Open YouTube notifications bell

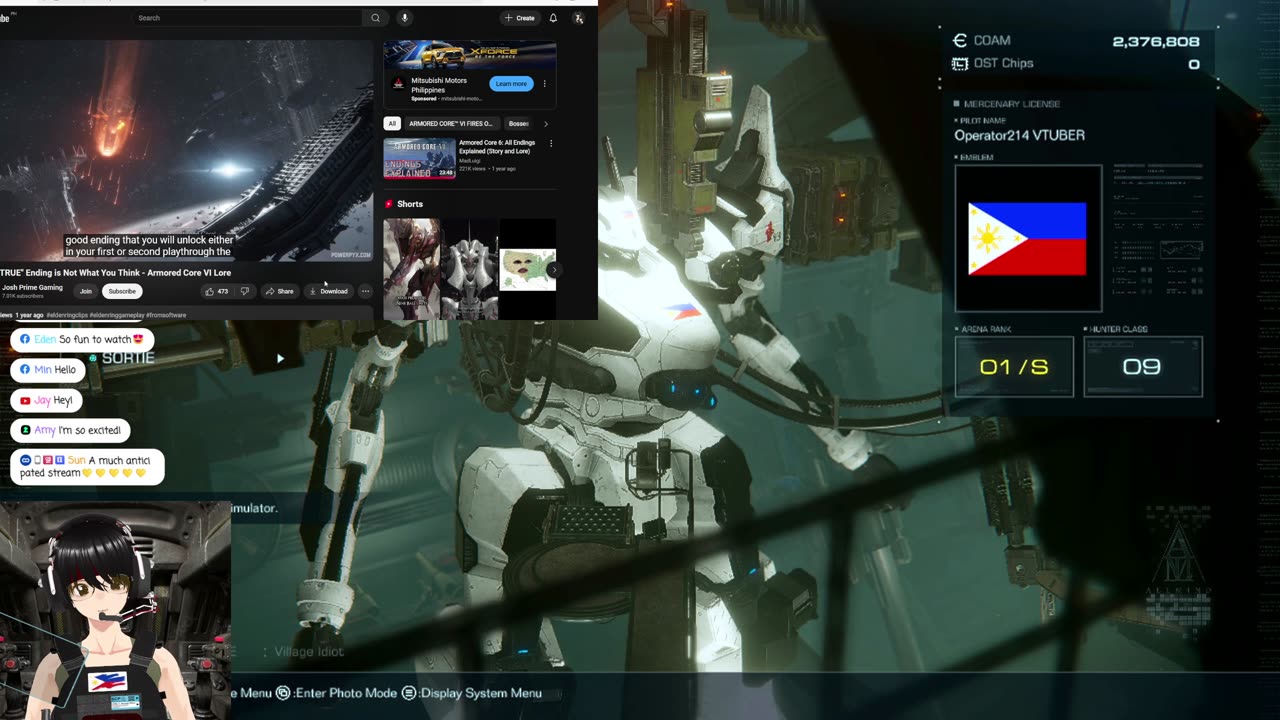coord(553,18)
